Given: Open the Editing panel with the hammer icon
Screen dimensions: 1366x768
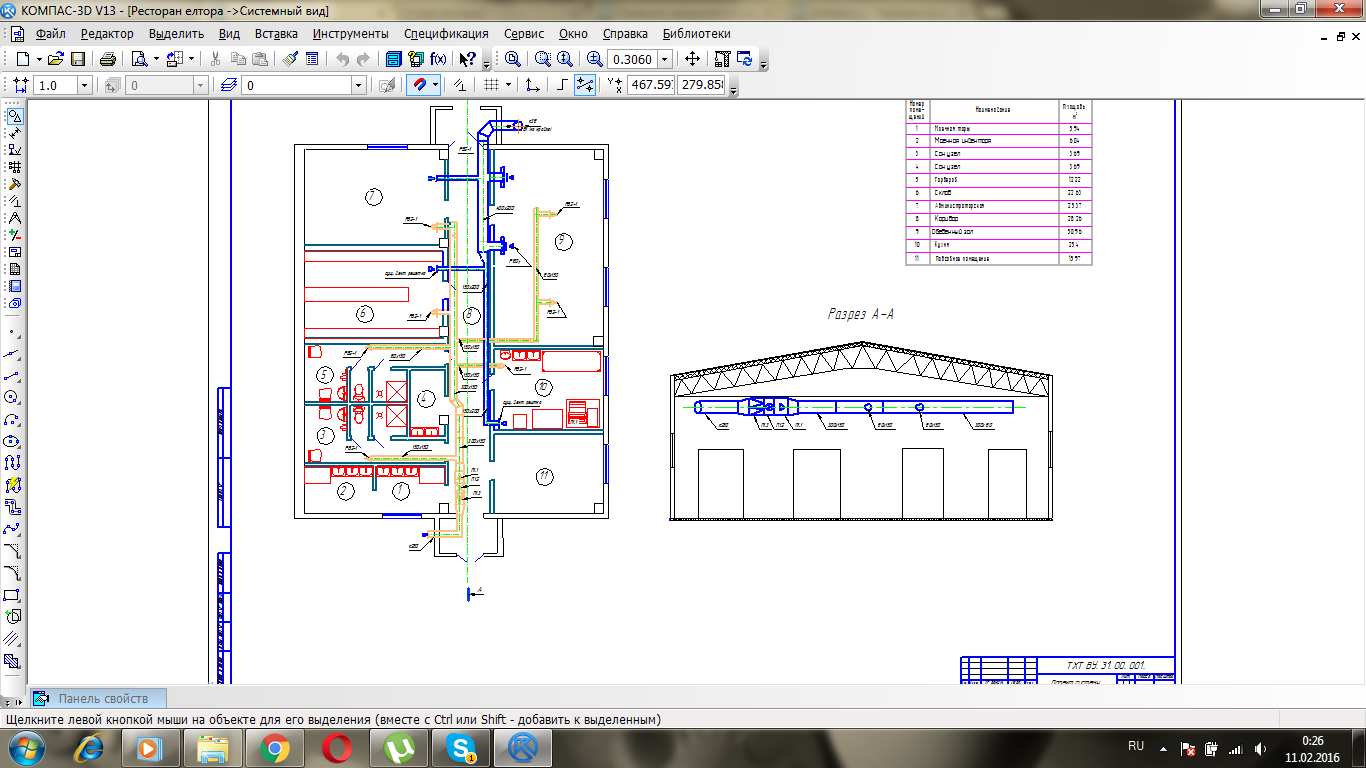Looking at the screenshot, I should 14,184.
